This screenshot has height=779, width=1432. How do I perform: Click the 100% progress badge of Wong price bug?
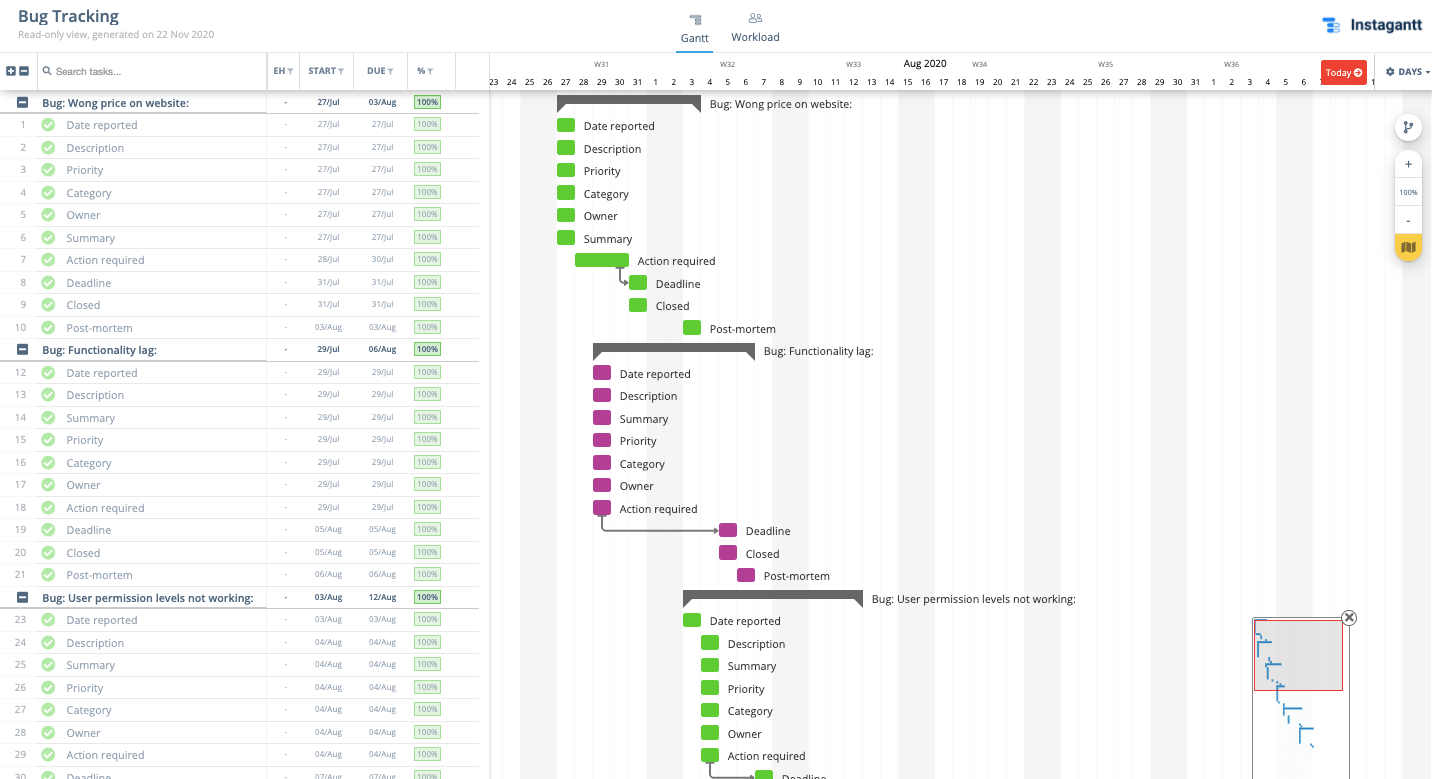[427, 102]
